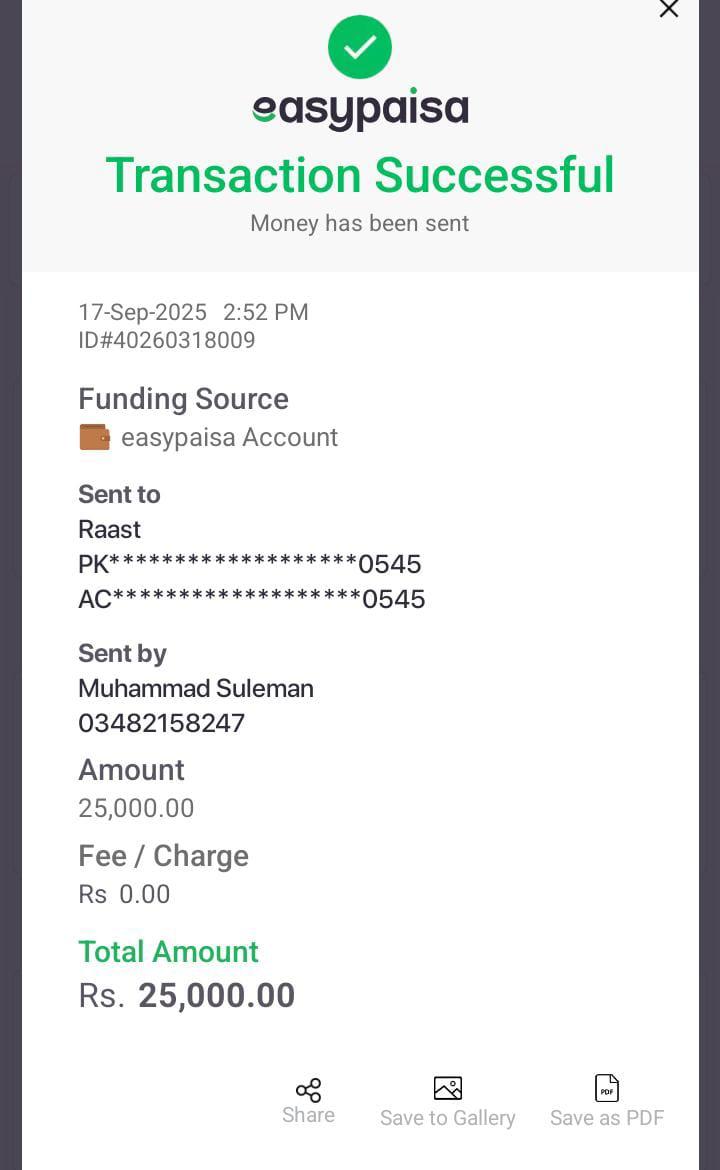Click the easypaisa logo
Viewport: 720px width, 1170px height.
(x=360, y=109)
